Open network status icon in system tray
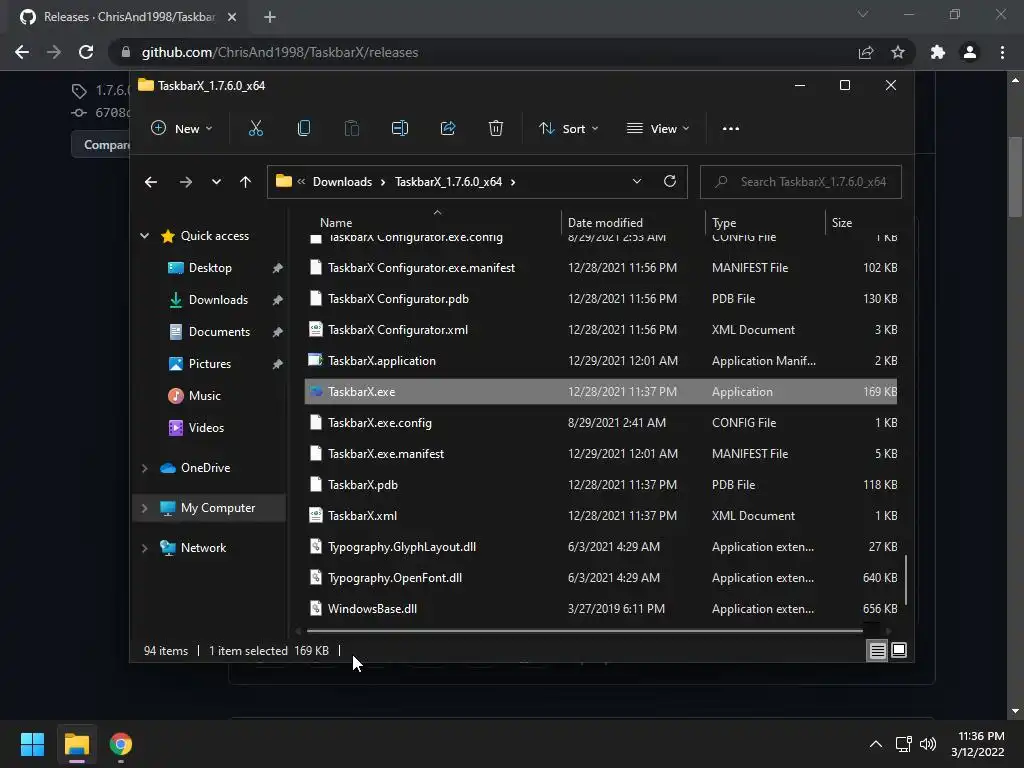The width and height of the screenshot is (1024, 768). (903, 744)
